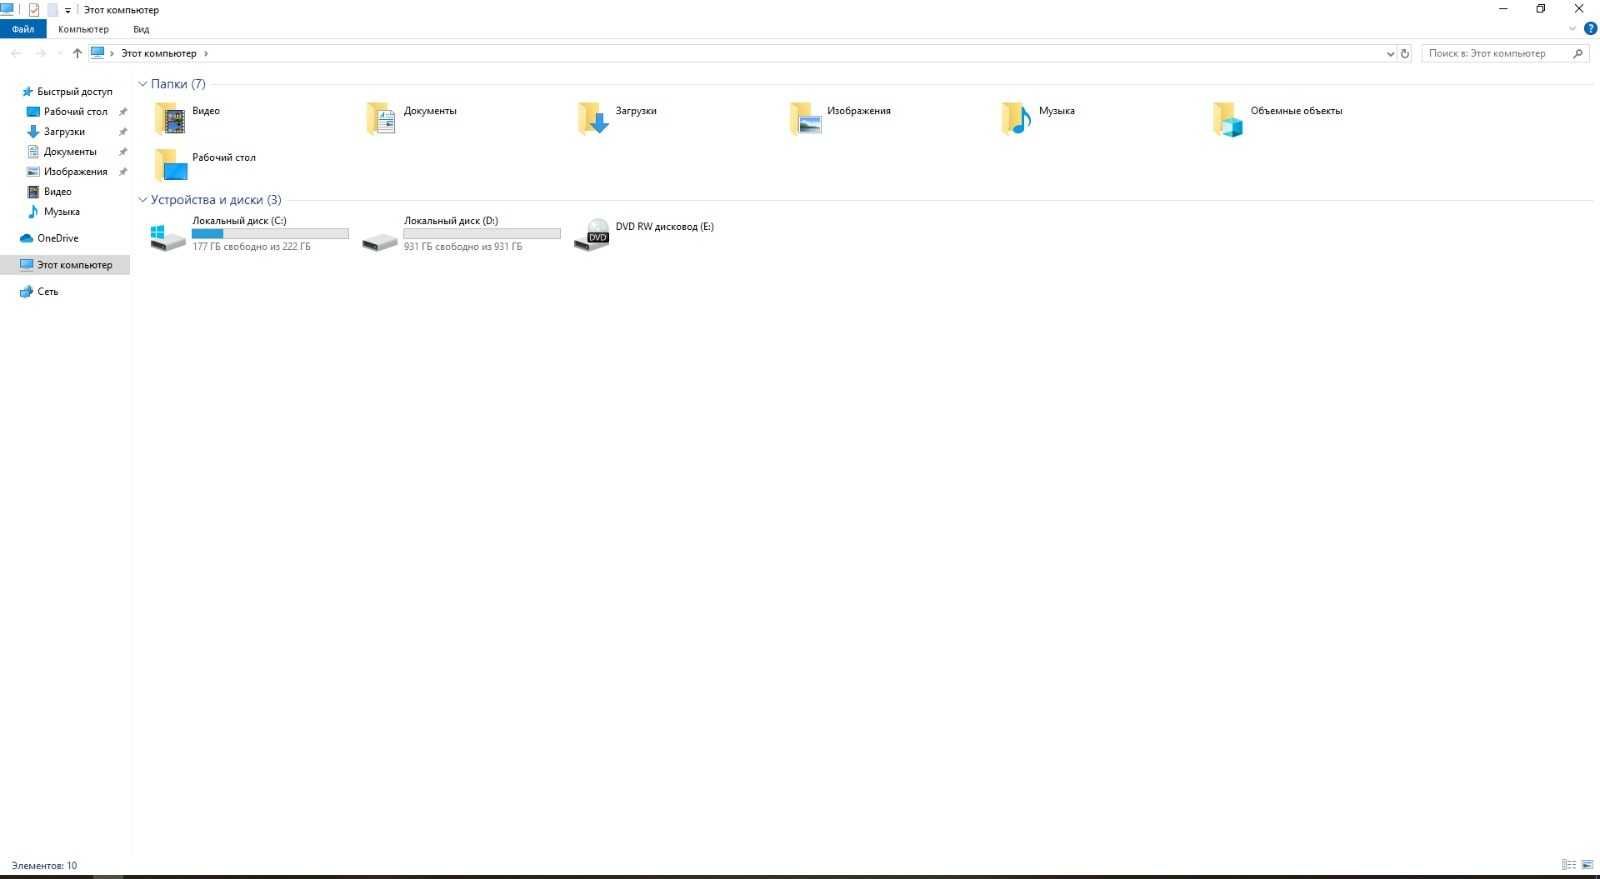The height and width of the screenshot is (879, 1600).
Task: Click the search magnifier icon
Action: [1578, 53]
